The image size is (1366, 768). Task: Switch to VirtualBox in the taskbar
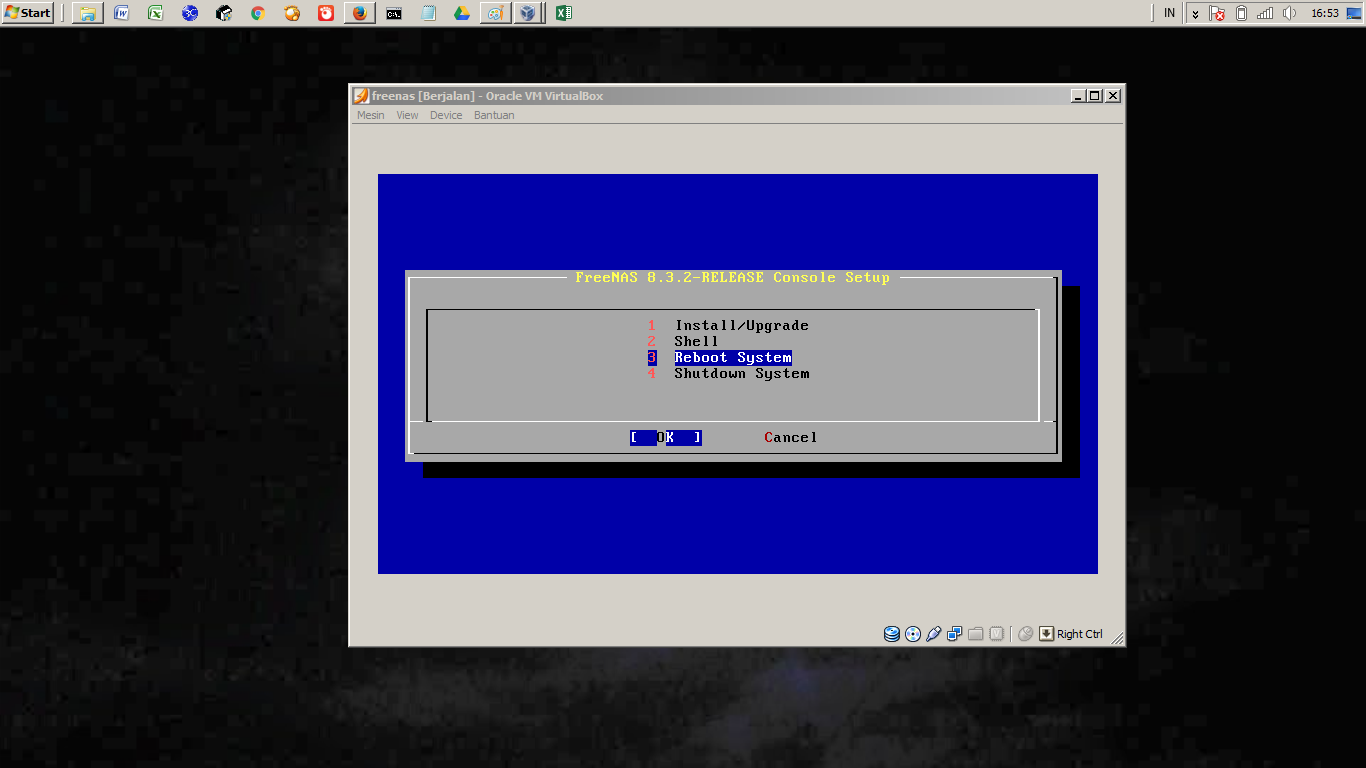coord(529,13)
